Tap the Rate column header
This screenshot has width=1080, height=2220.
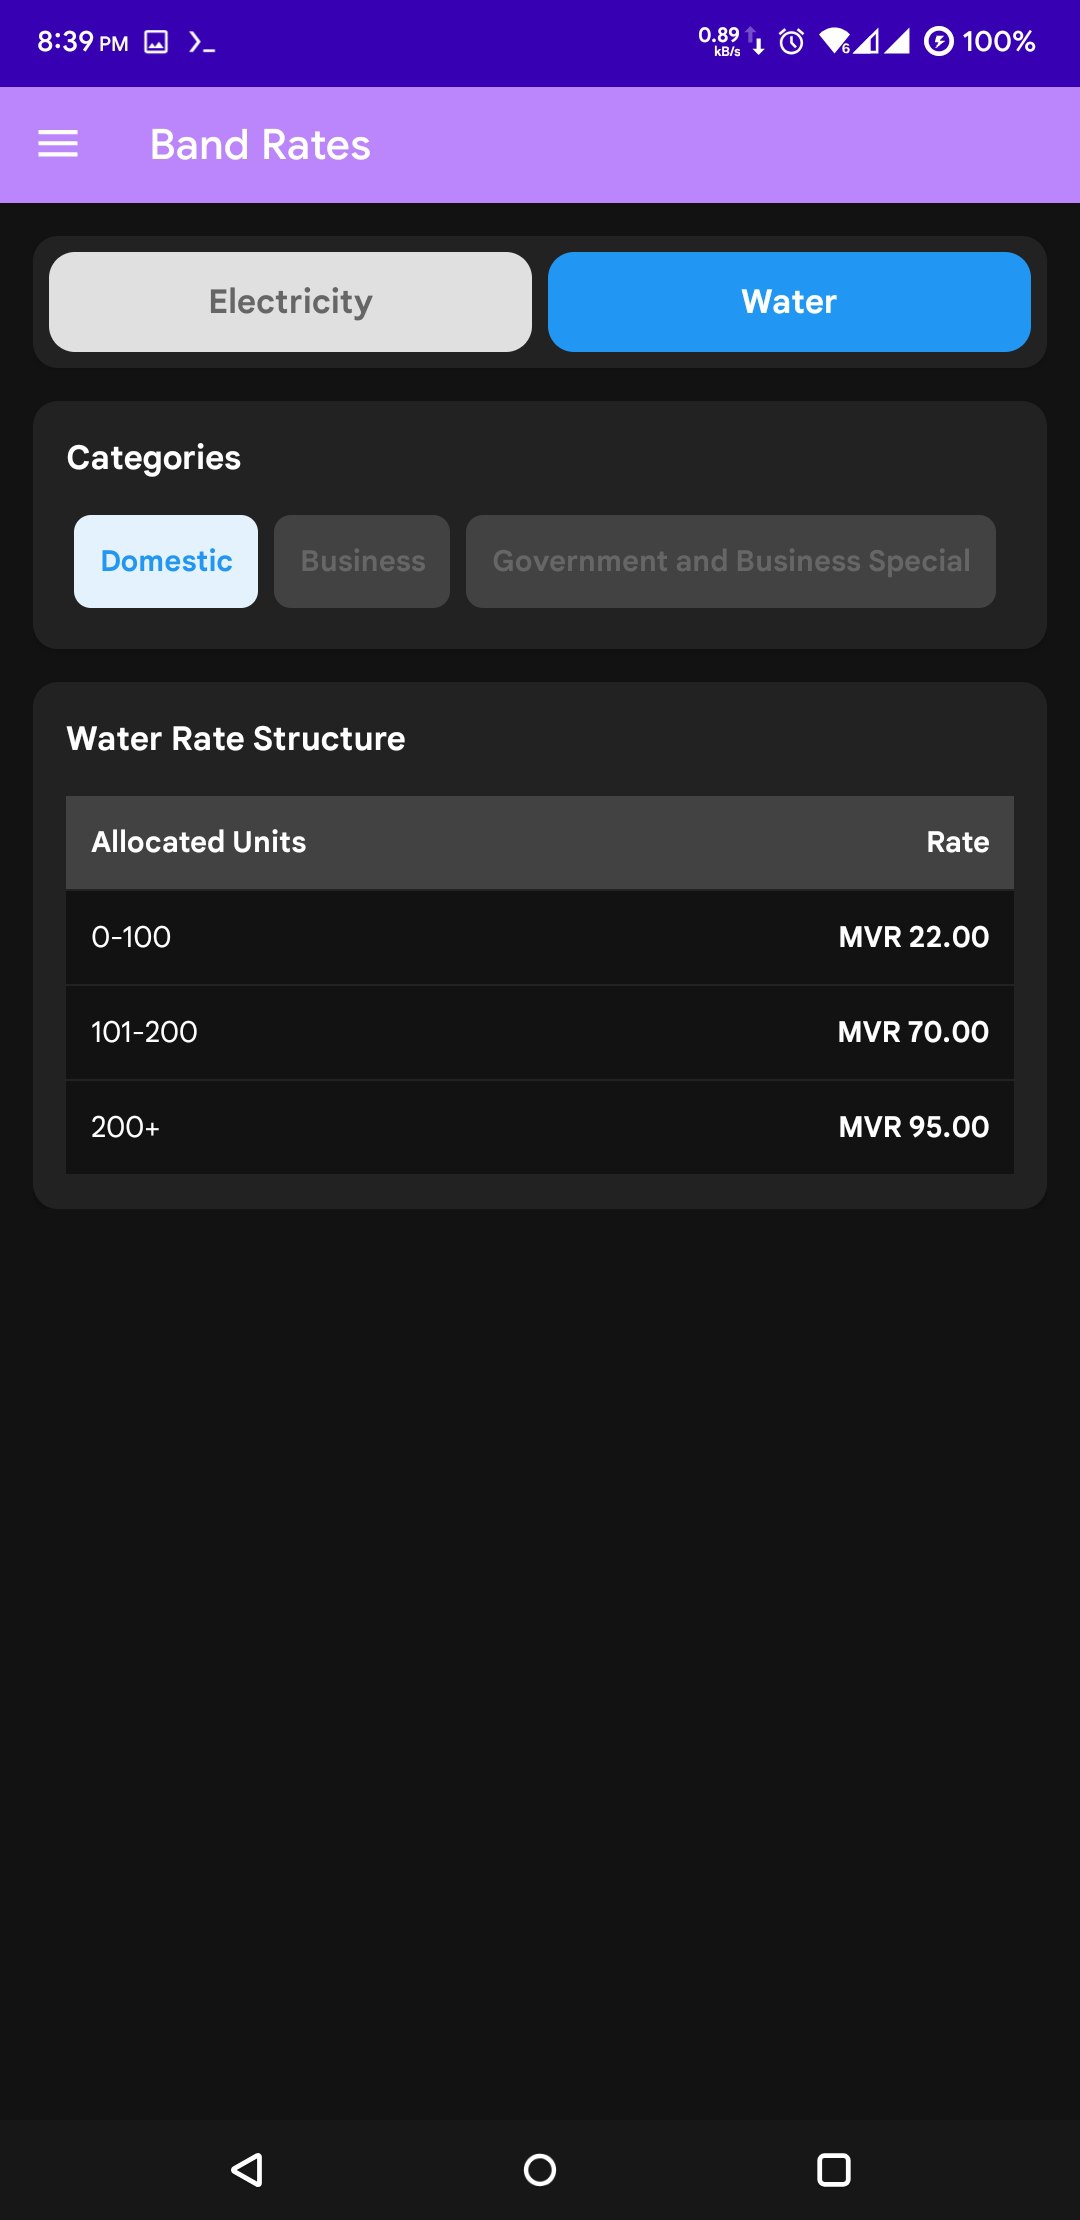(x=957, y=842)
